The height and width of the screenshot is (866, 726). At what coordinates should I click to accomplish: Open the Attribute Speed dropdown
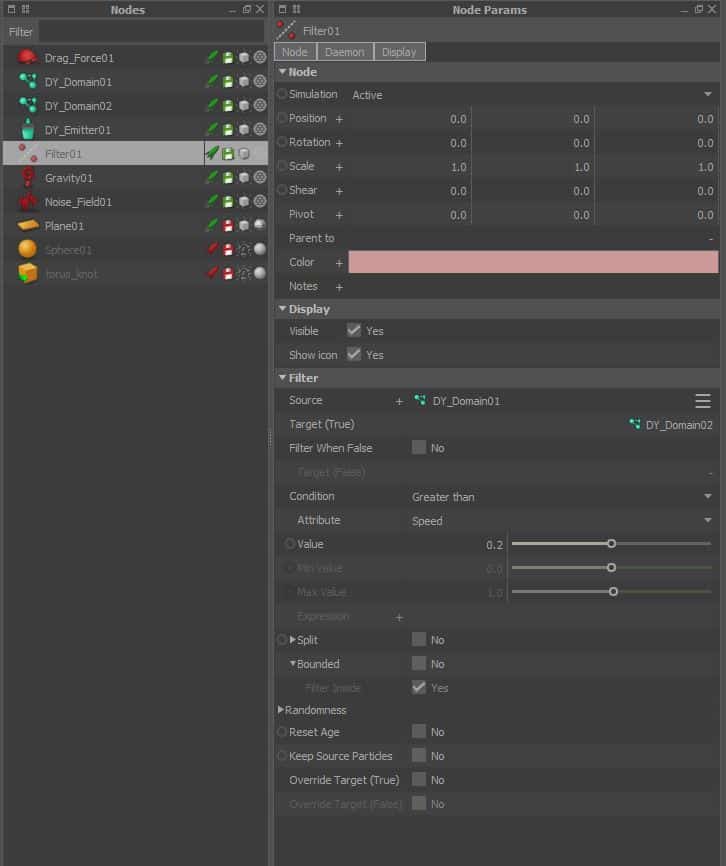click(x=560, y=521)
